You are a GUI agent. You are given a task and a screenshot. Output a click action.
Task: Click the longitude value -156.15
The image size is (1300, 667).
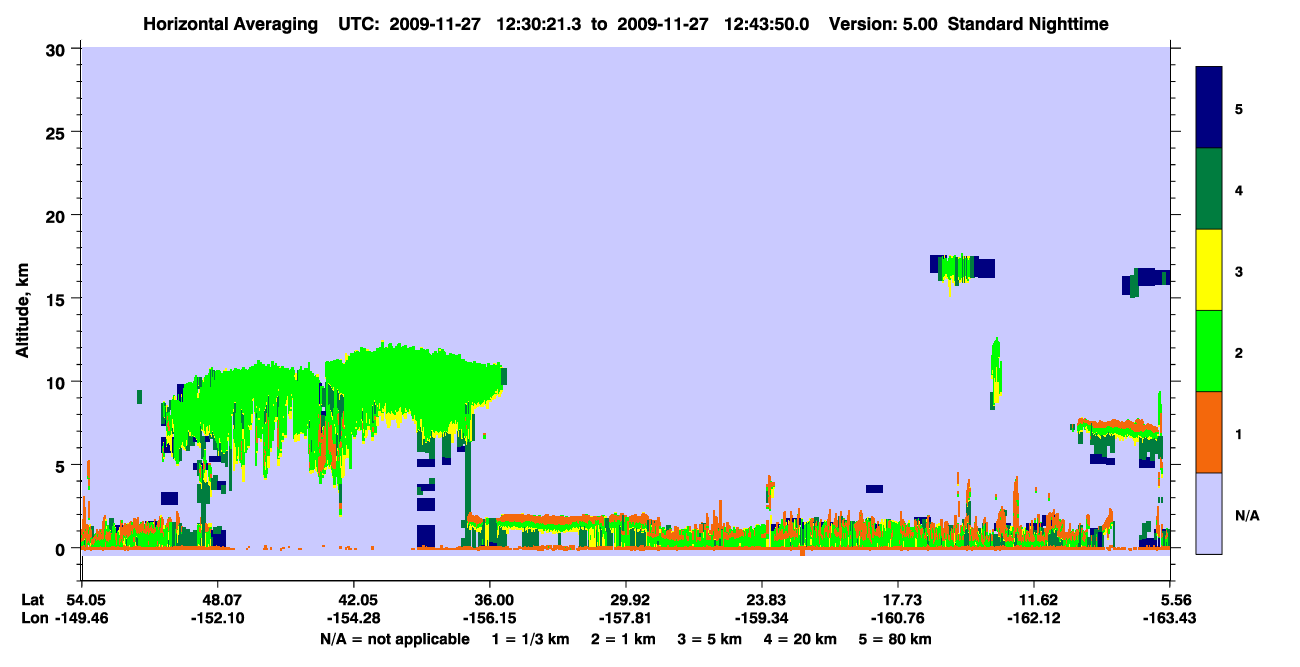coord(490,619)
